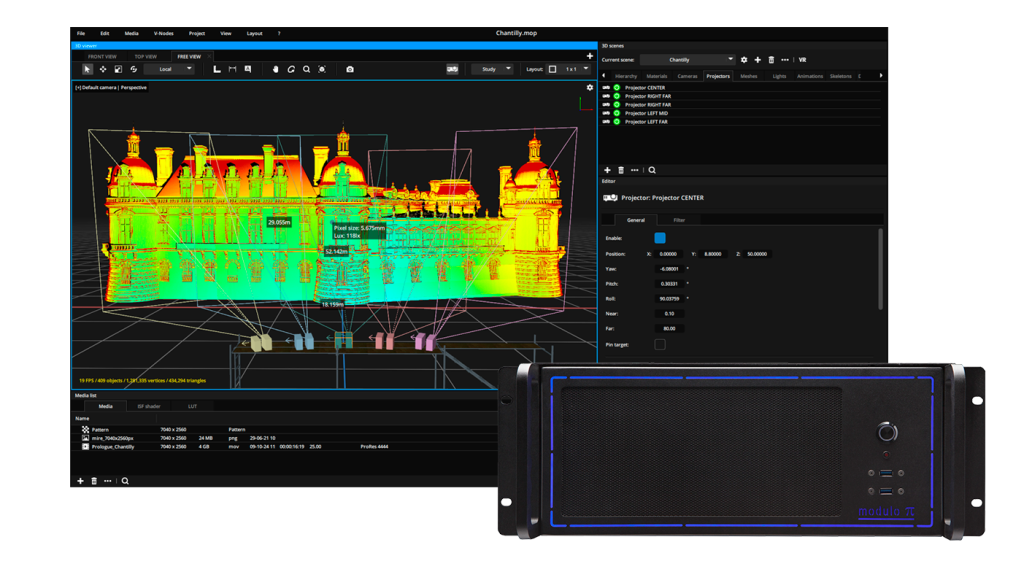This screenshot has height=561, width=1024.
Task: Click the VR button in 3D scenes
Action: pyautogui.click(x=802, y=60)
